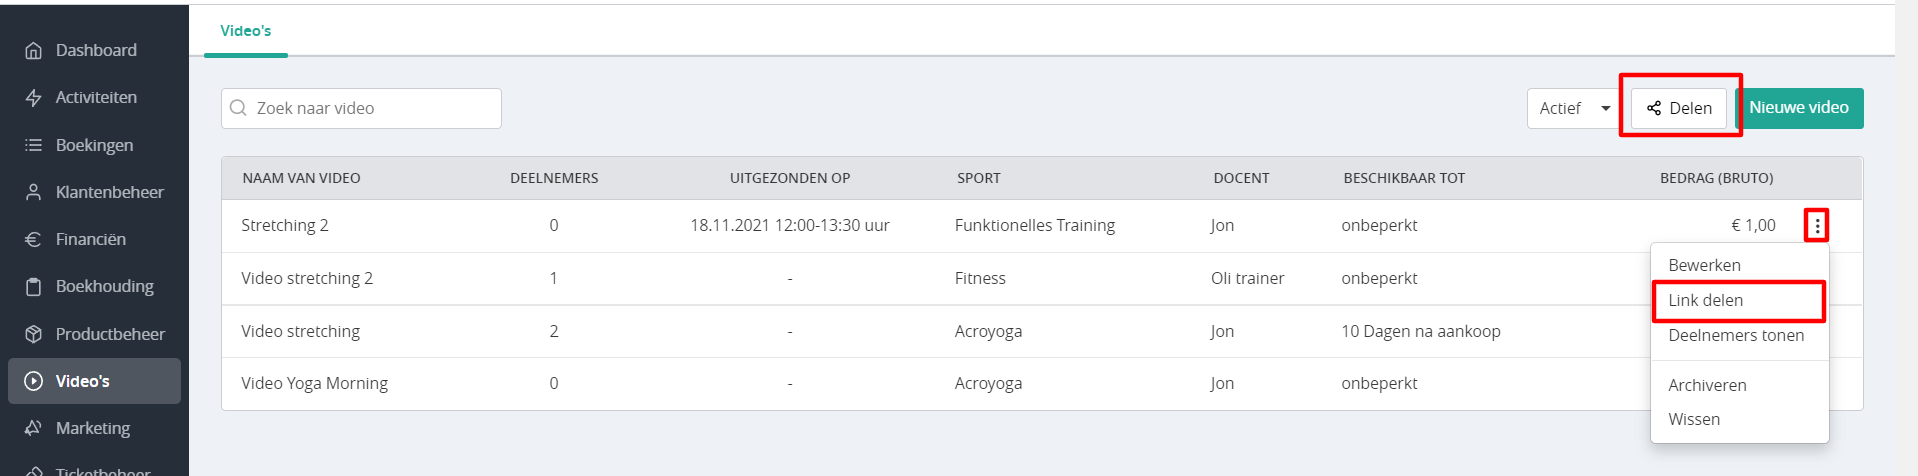Open Marketing via the megaphone icon

point(34,428)
